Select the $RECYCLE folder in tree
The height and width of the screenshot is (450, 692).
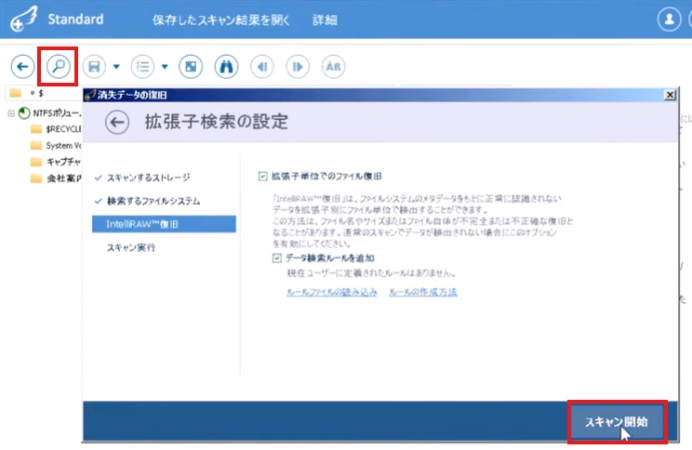tap(56, 129)
